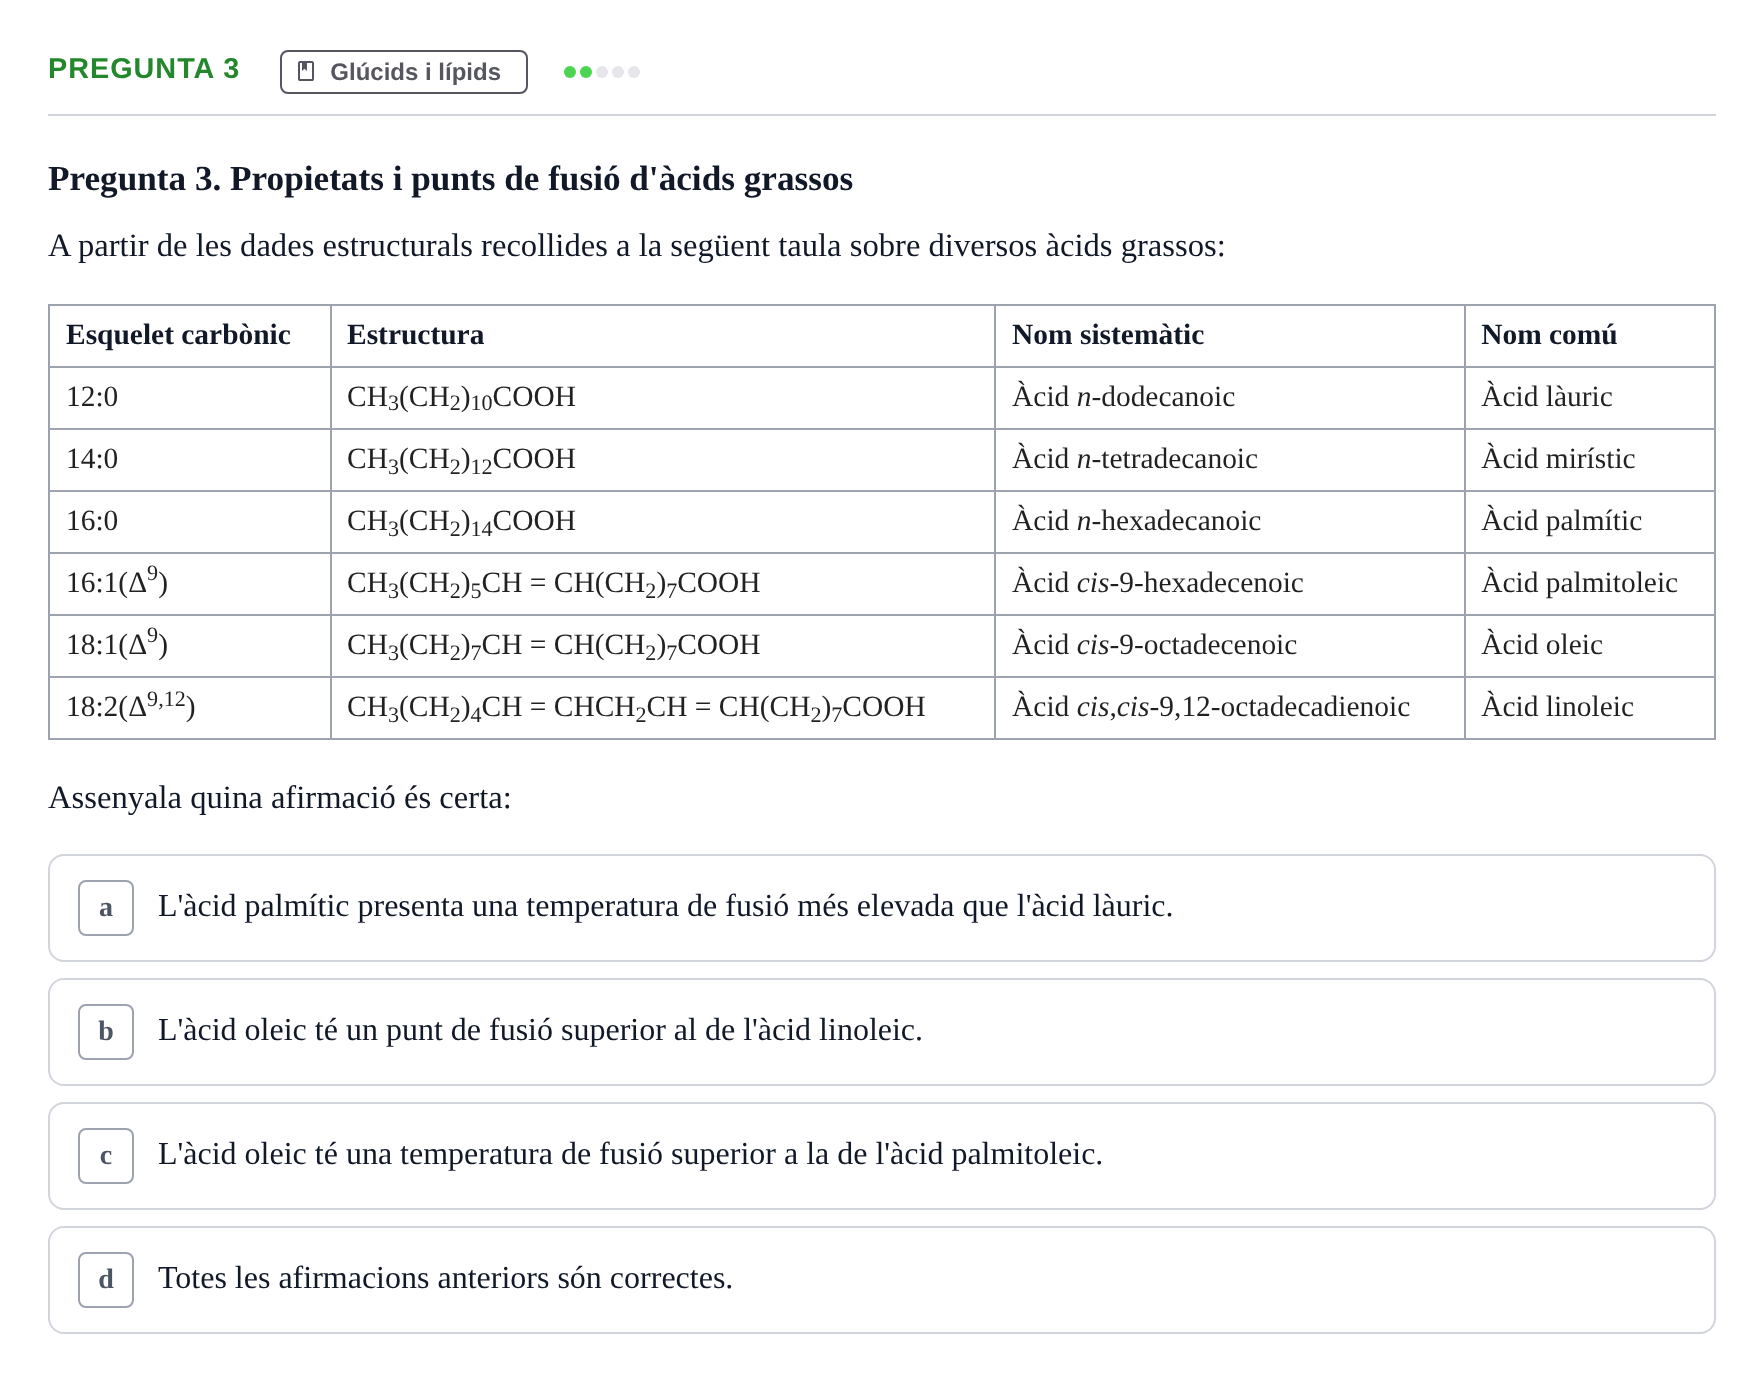Click the '18:2(Δ9,12)' table cell
Viewport: 1764px width, 1384px height.
pyautogui.click(x=190, y=708)
